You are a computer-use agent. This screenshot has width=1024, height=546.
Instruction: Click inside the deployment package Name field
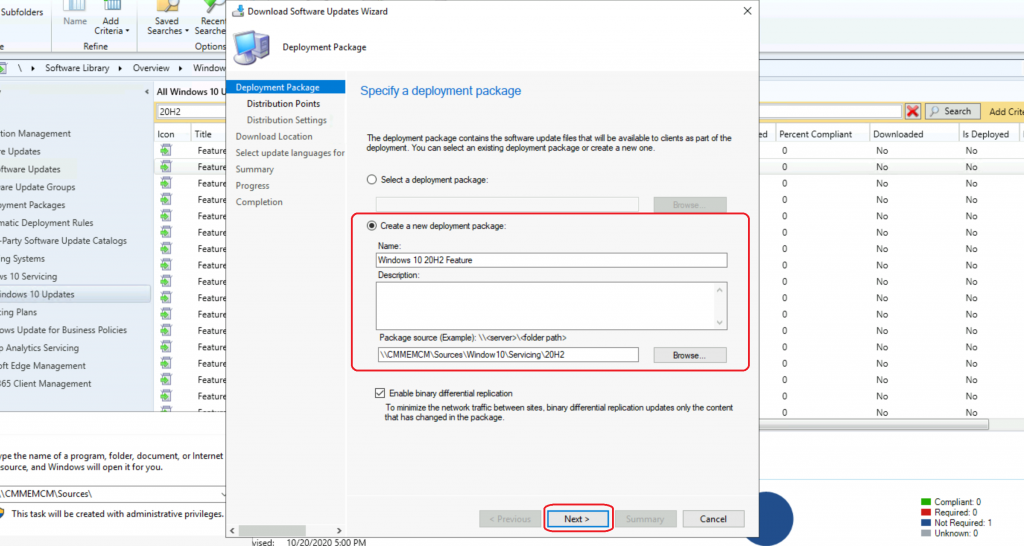click(551, 260)
